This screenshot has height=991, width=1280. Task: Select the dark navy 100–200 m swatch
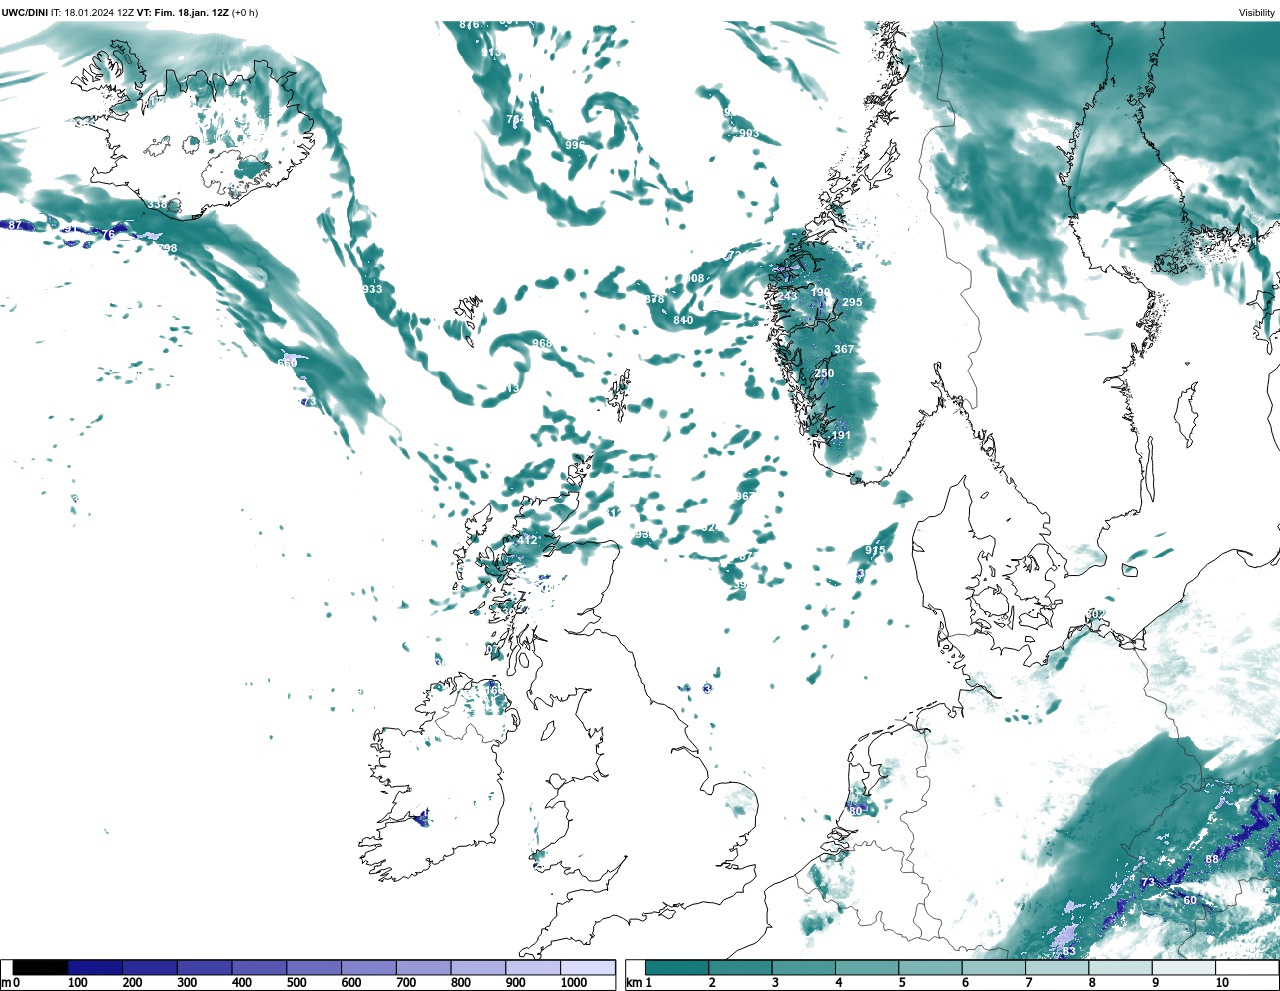[x=95, y=968]
